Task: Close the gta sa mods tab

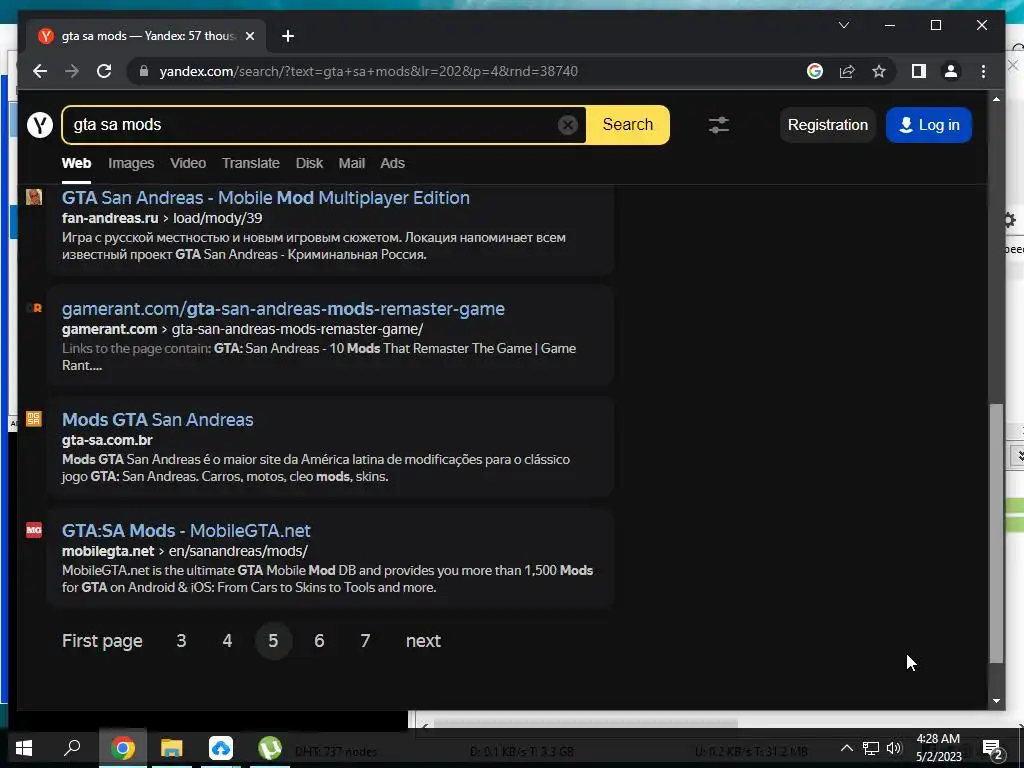Action: coord(249,36)
